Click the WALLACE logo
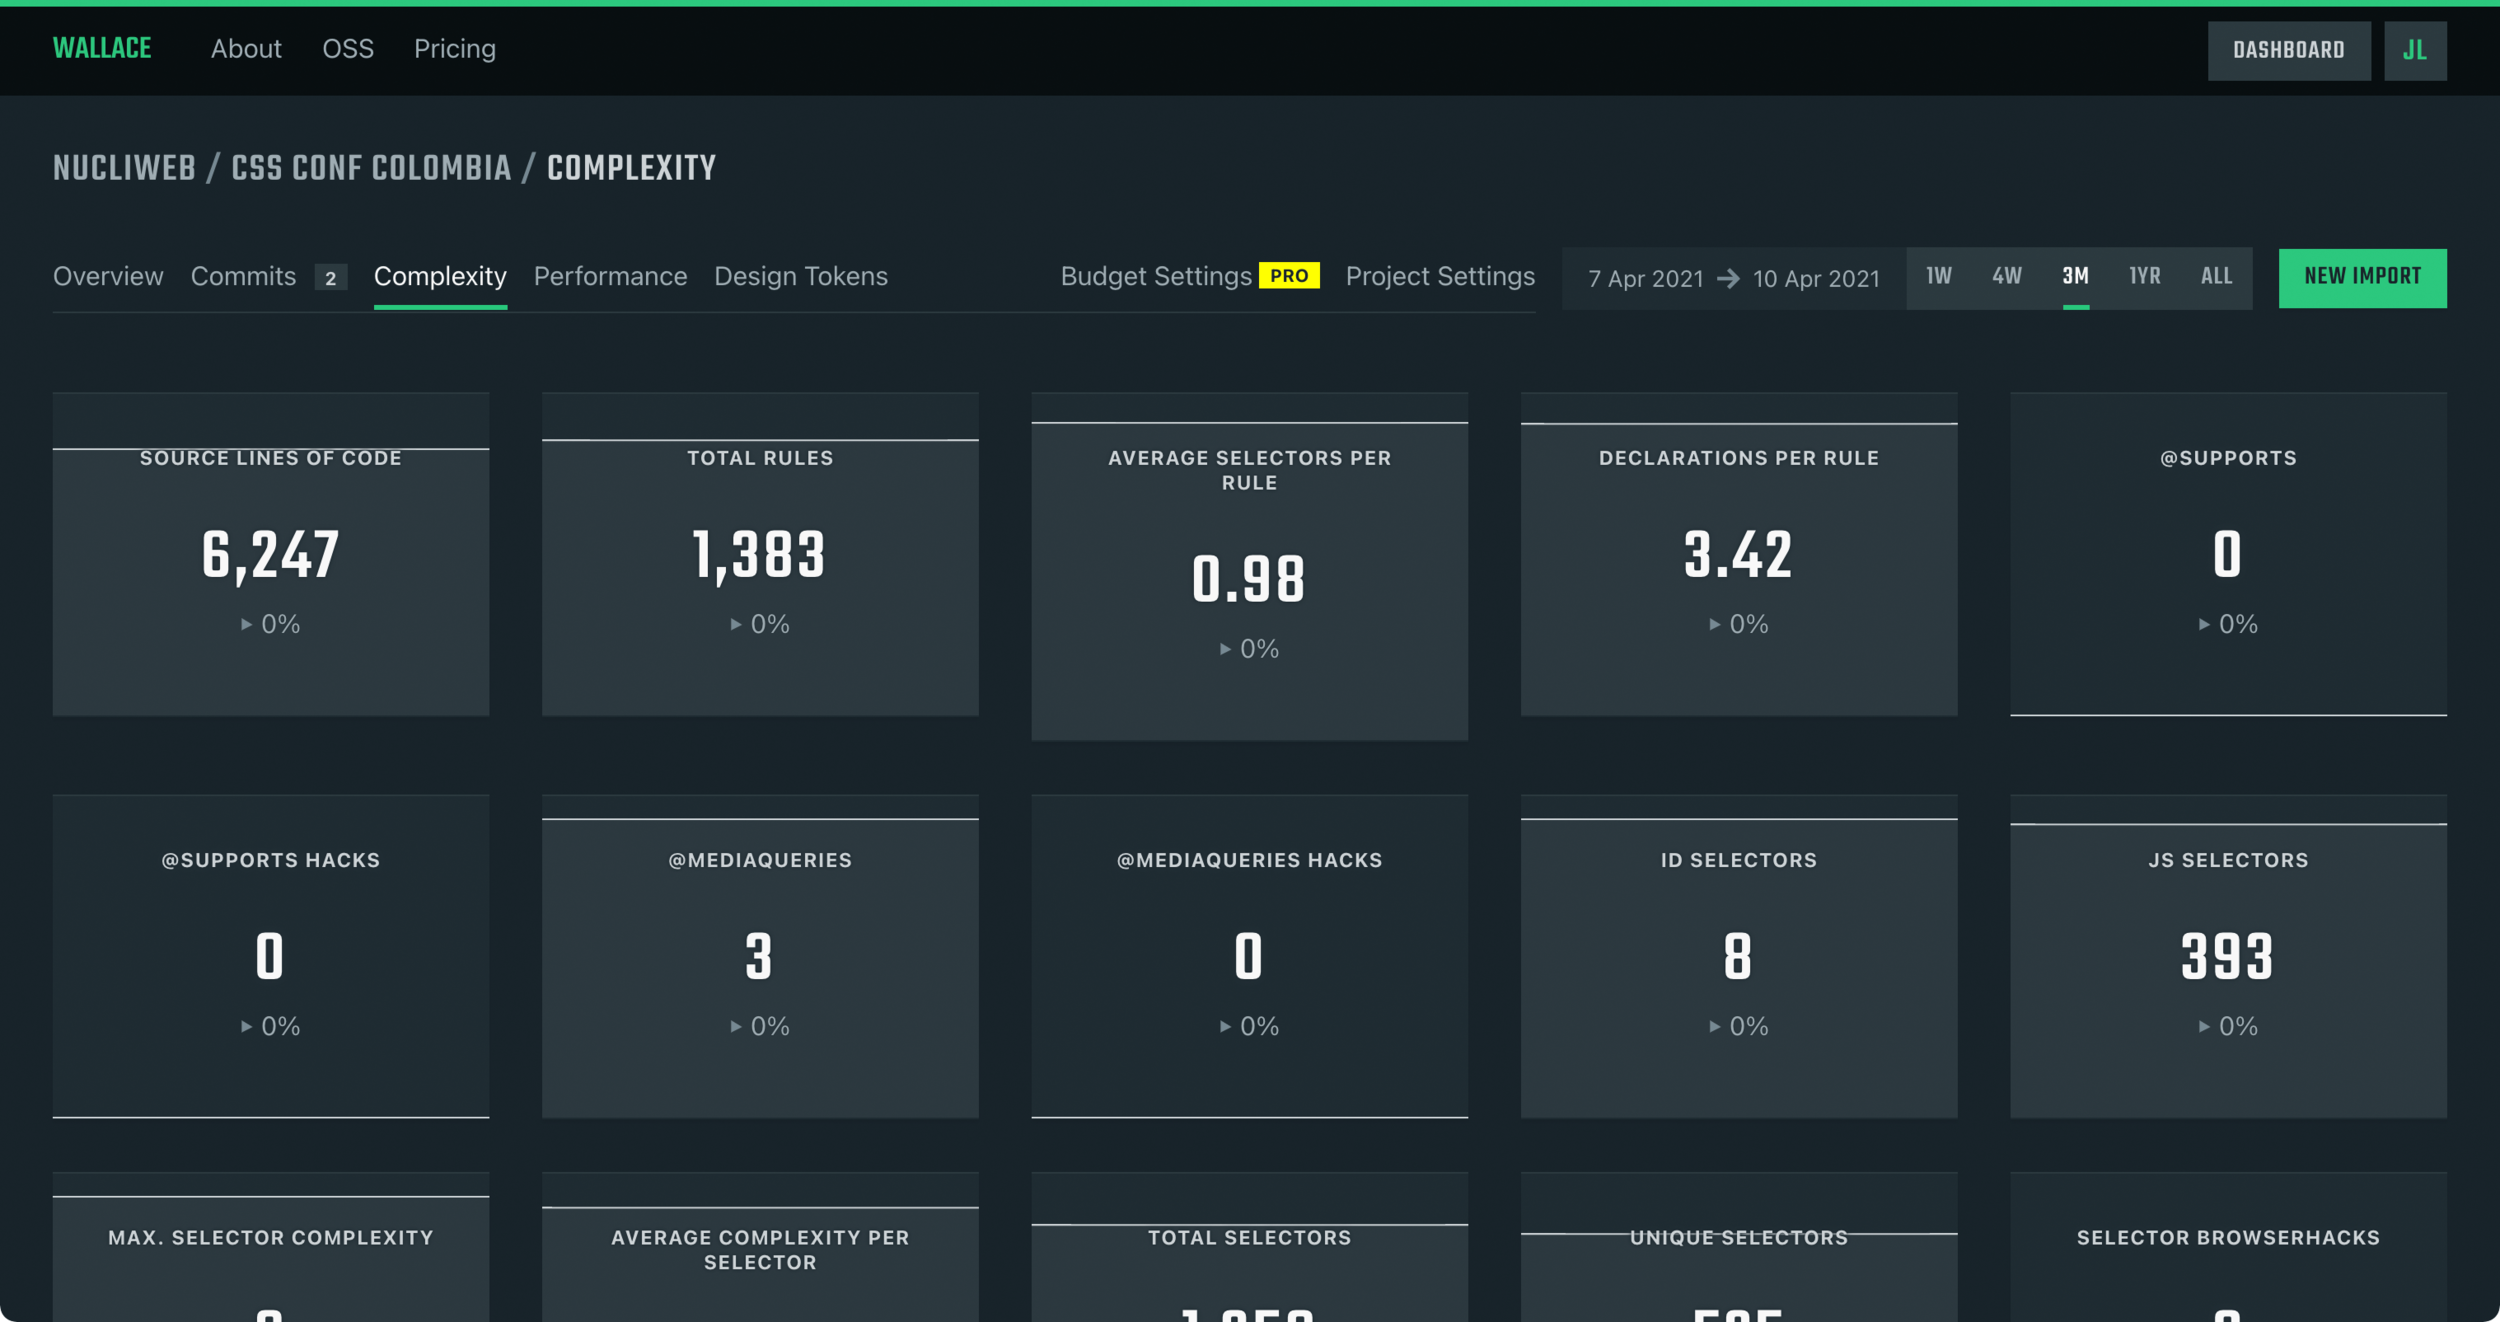Viewport: 2500px width, 1322px height. (x=102, y=48)
